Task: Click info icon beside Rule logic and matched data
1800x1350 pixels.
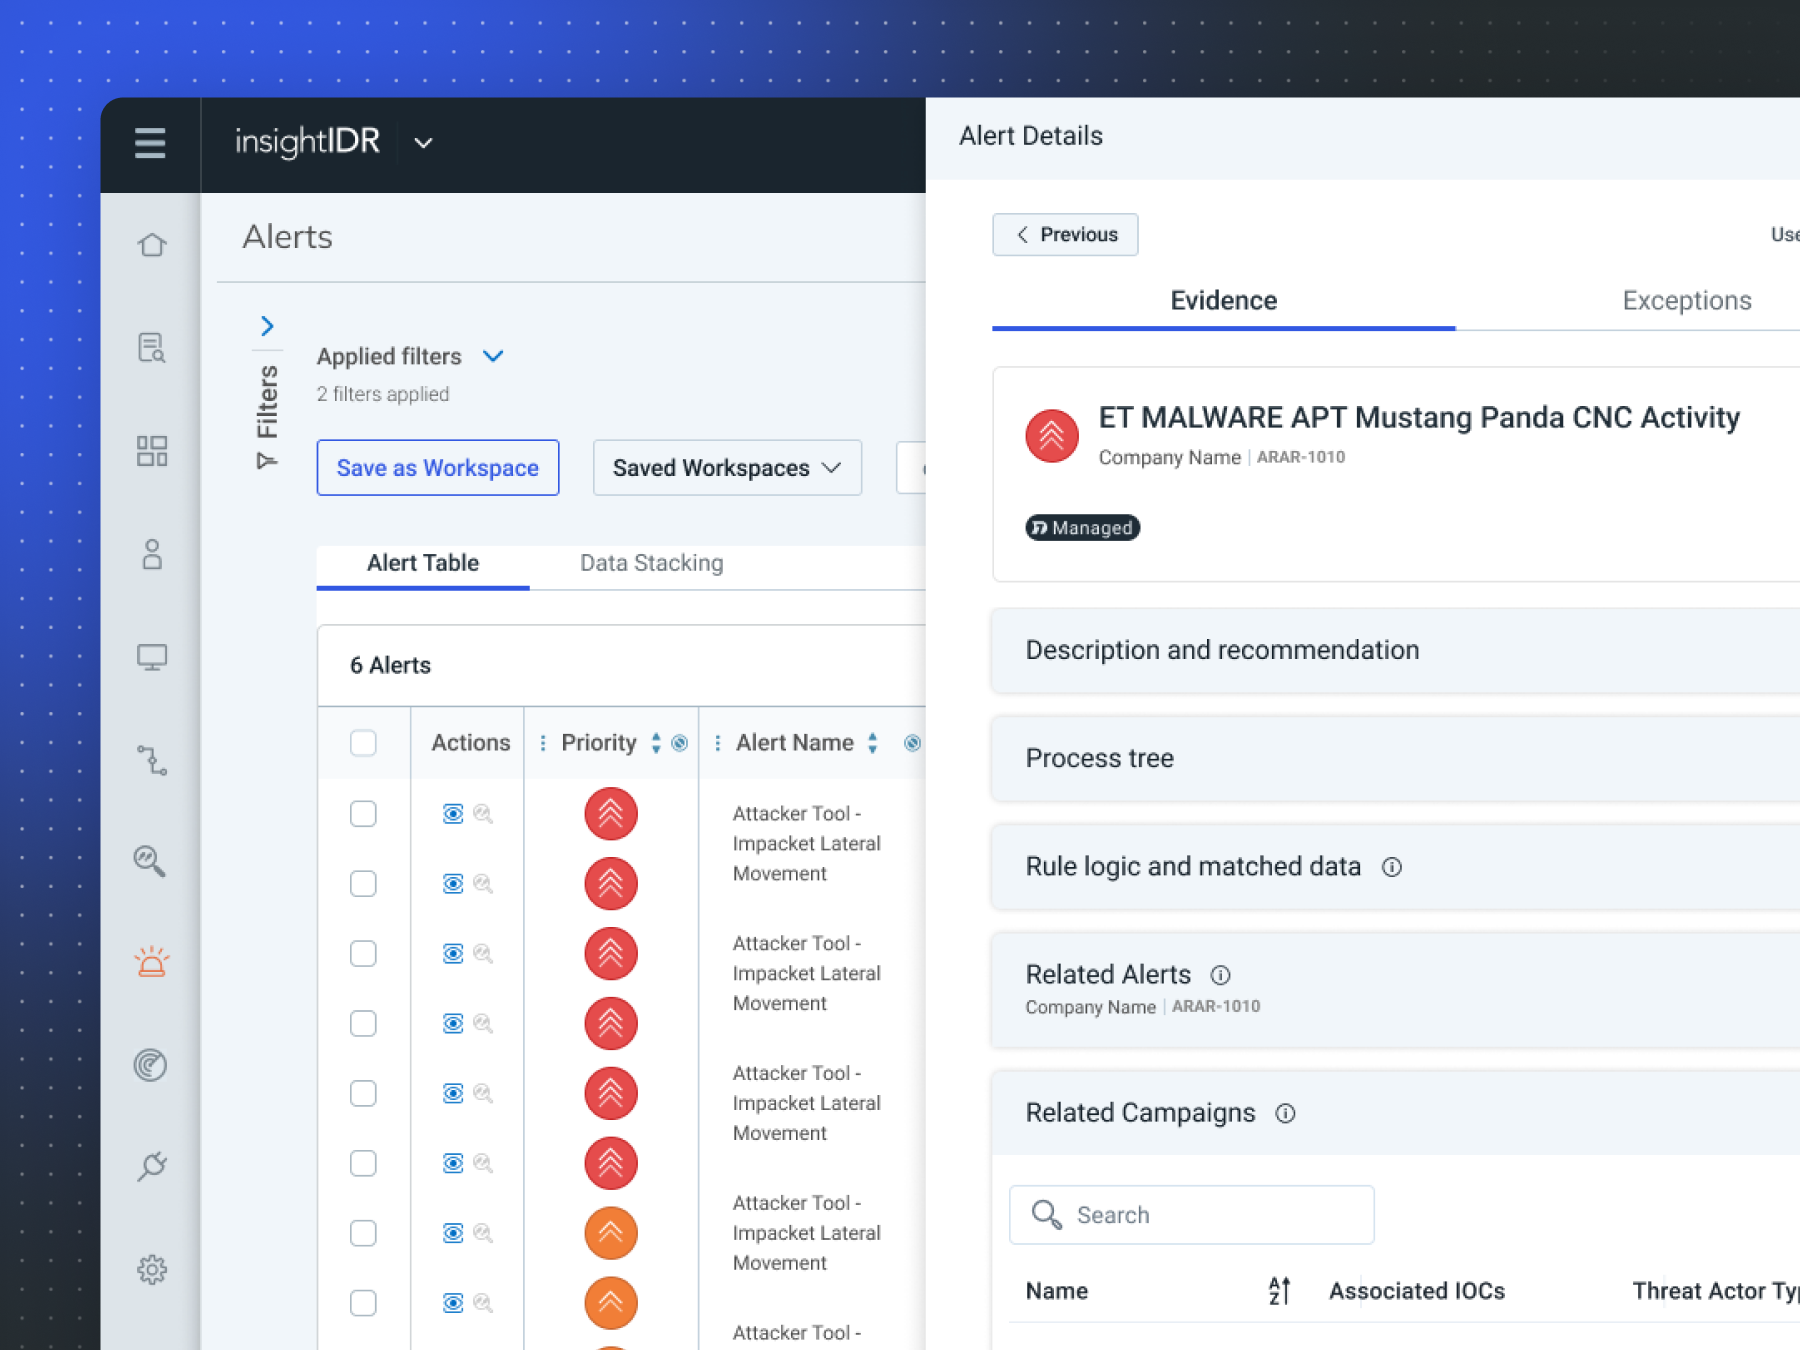Action: [1391, 867]
